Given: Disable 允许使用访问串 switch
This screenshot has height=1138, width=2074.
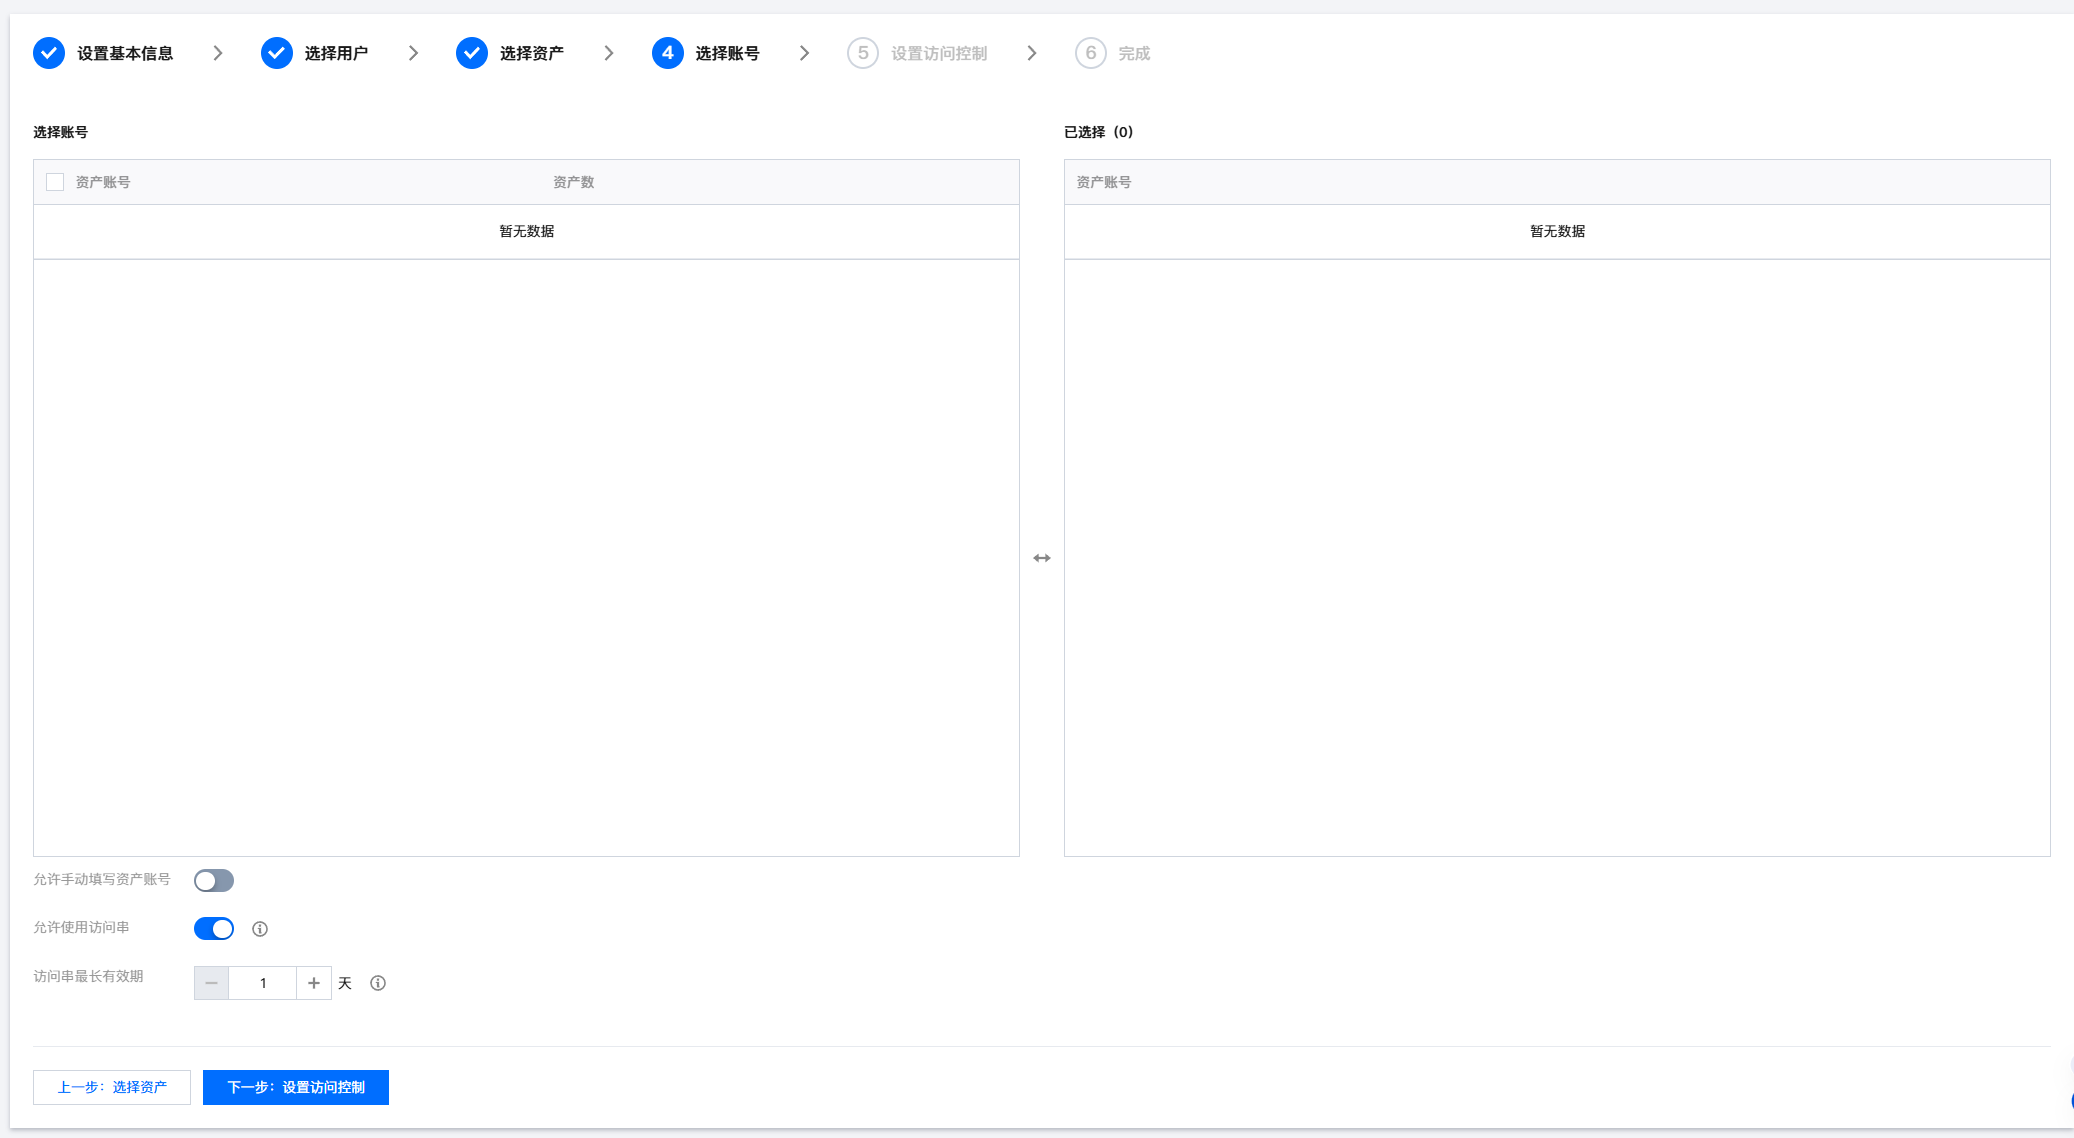Looking at the screenshot, I should 214,929.
